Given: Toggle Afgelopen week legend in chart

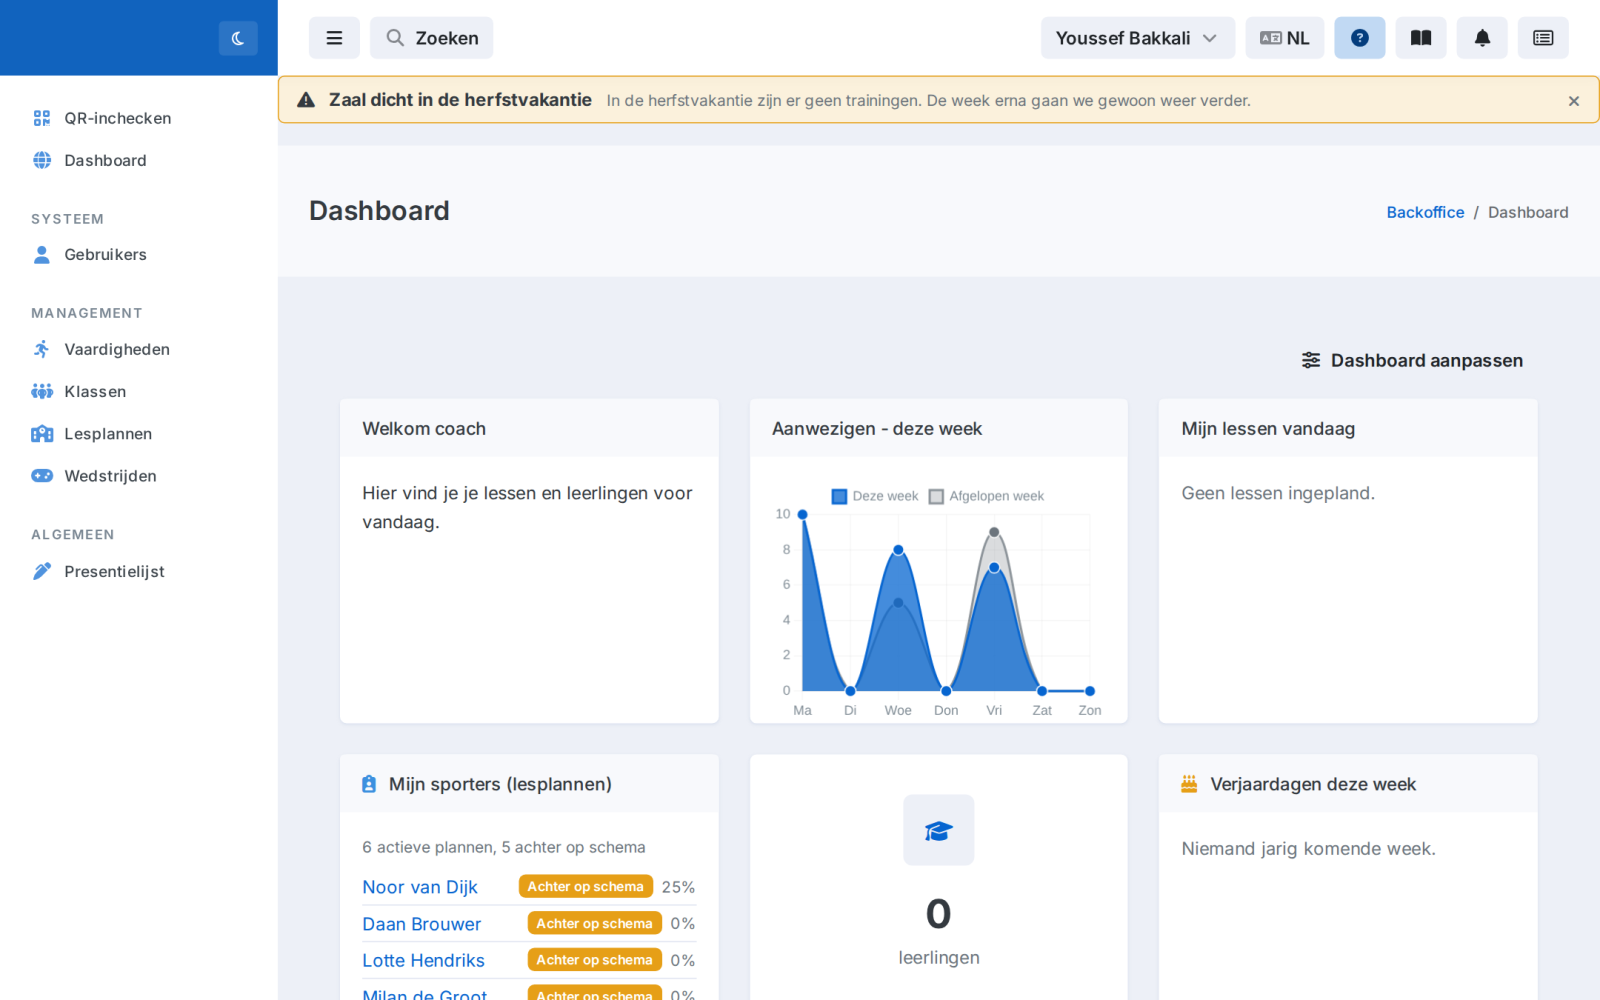Looking at the screenshot, I should point(986,496).
